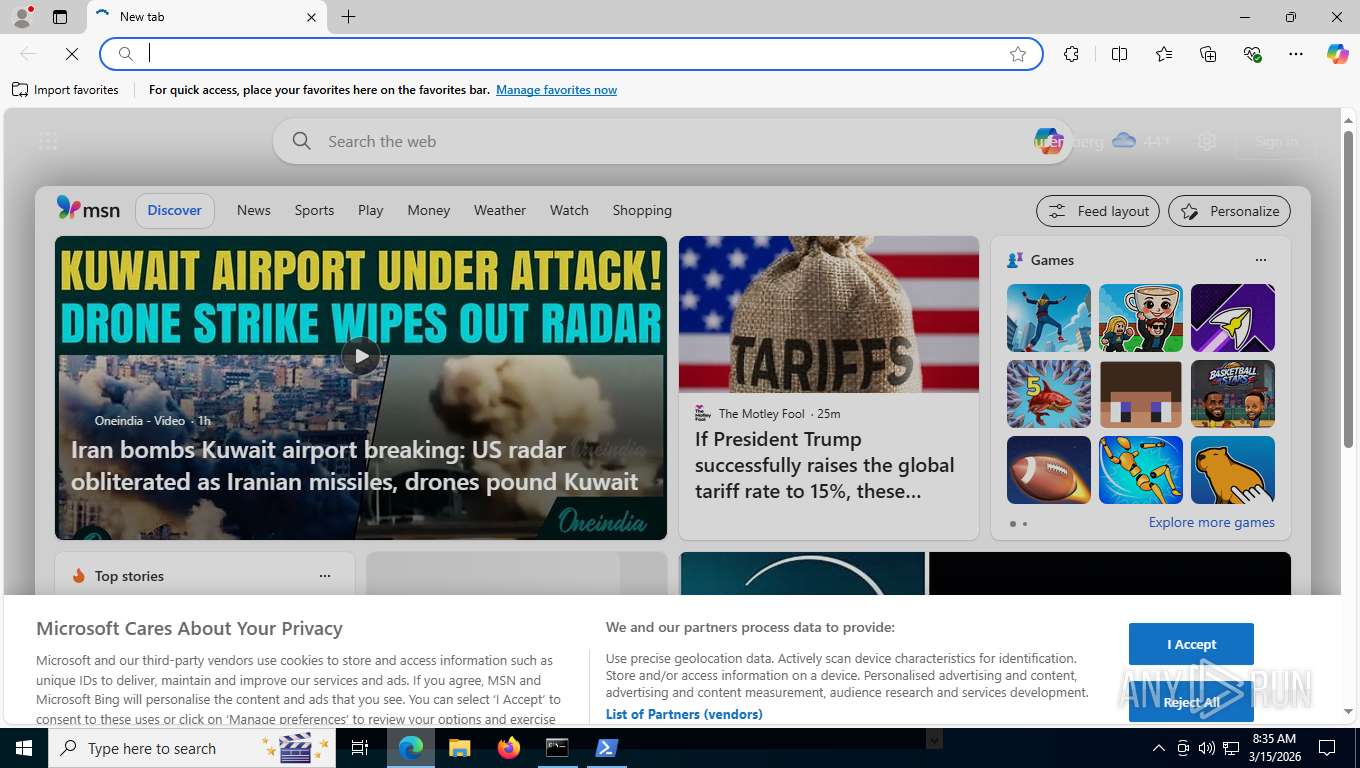Click Reject All cookie button
The width and height of the screenshot is (1360, 768).
[1191, 702]
